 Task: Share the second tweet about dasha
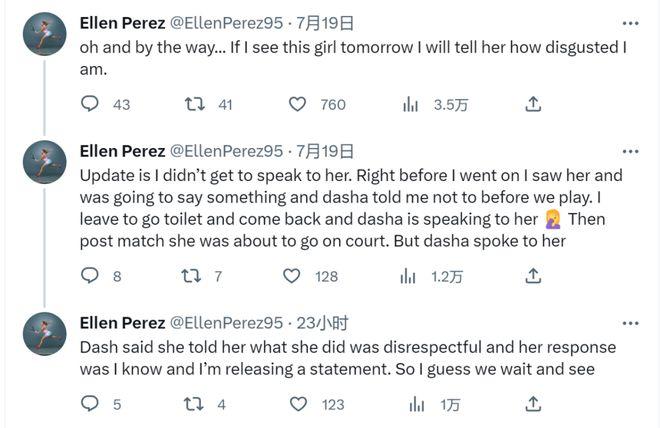tap(533, 276)
